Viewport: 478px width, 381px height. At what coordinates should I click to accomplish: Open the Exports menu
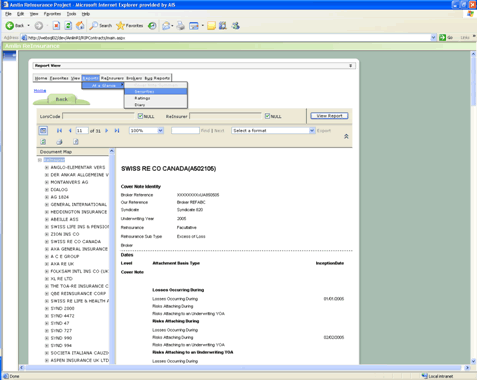91,78
